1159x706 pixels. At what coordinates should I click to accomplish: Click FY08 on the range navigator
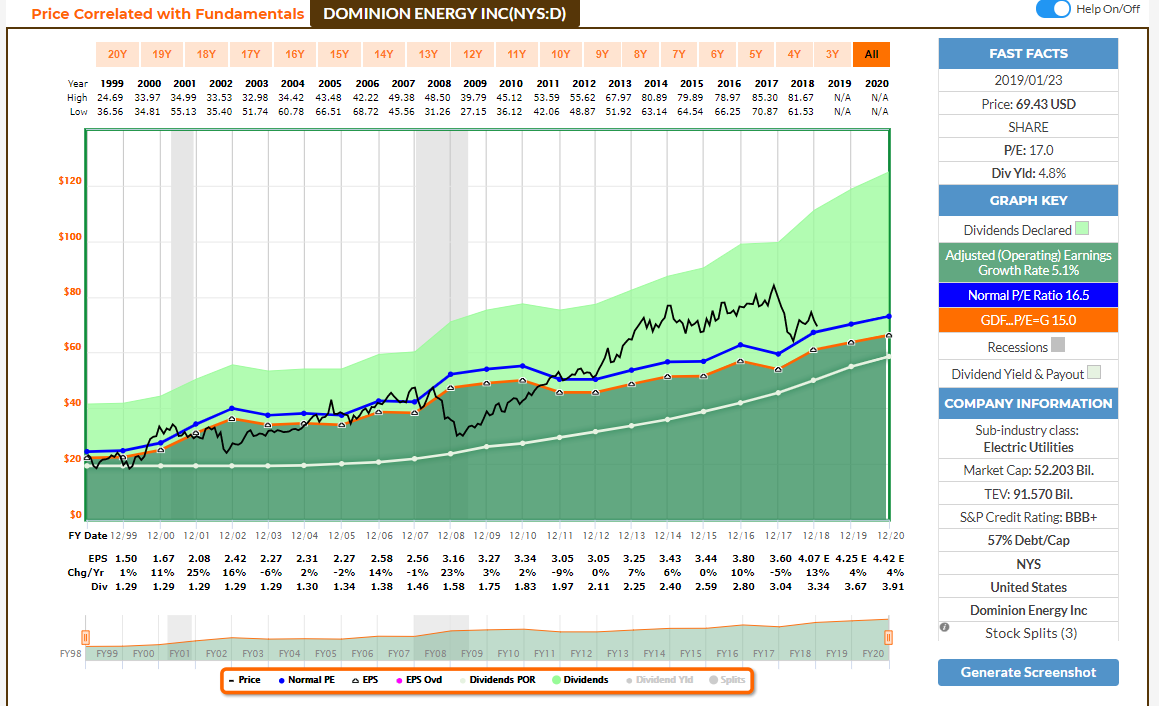pos(435,654)
